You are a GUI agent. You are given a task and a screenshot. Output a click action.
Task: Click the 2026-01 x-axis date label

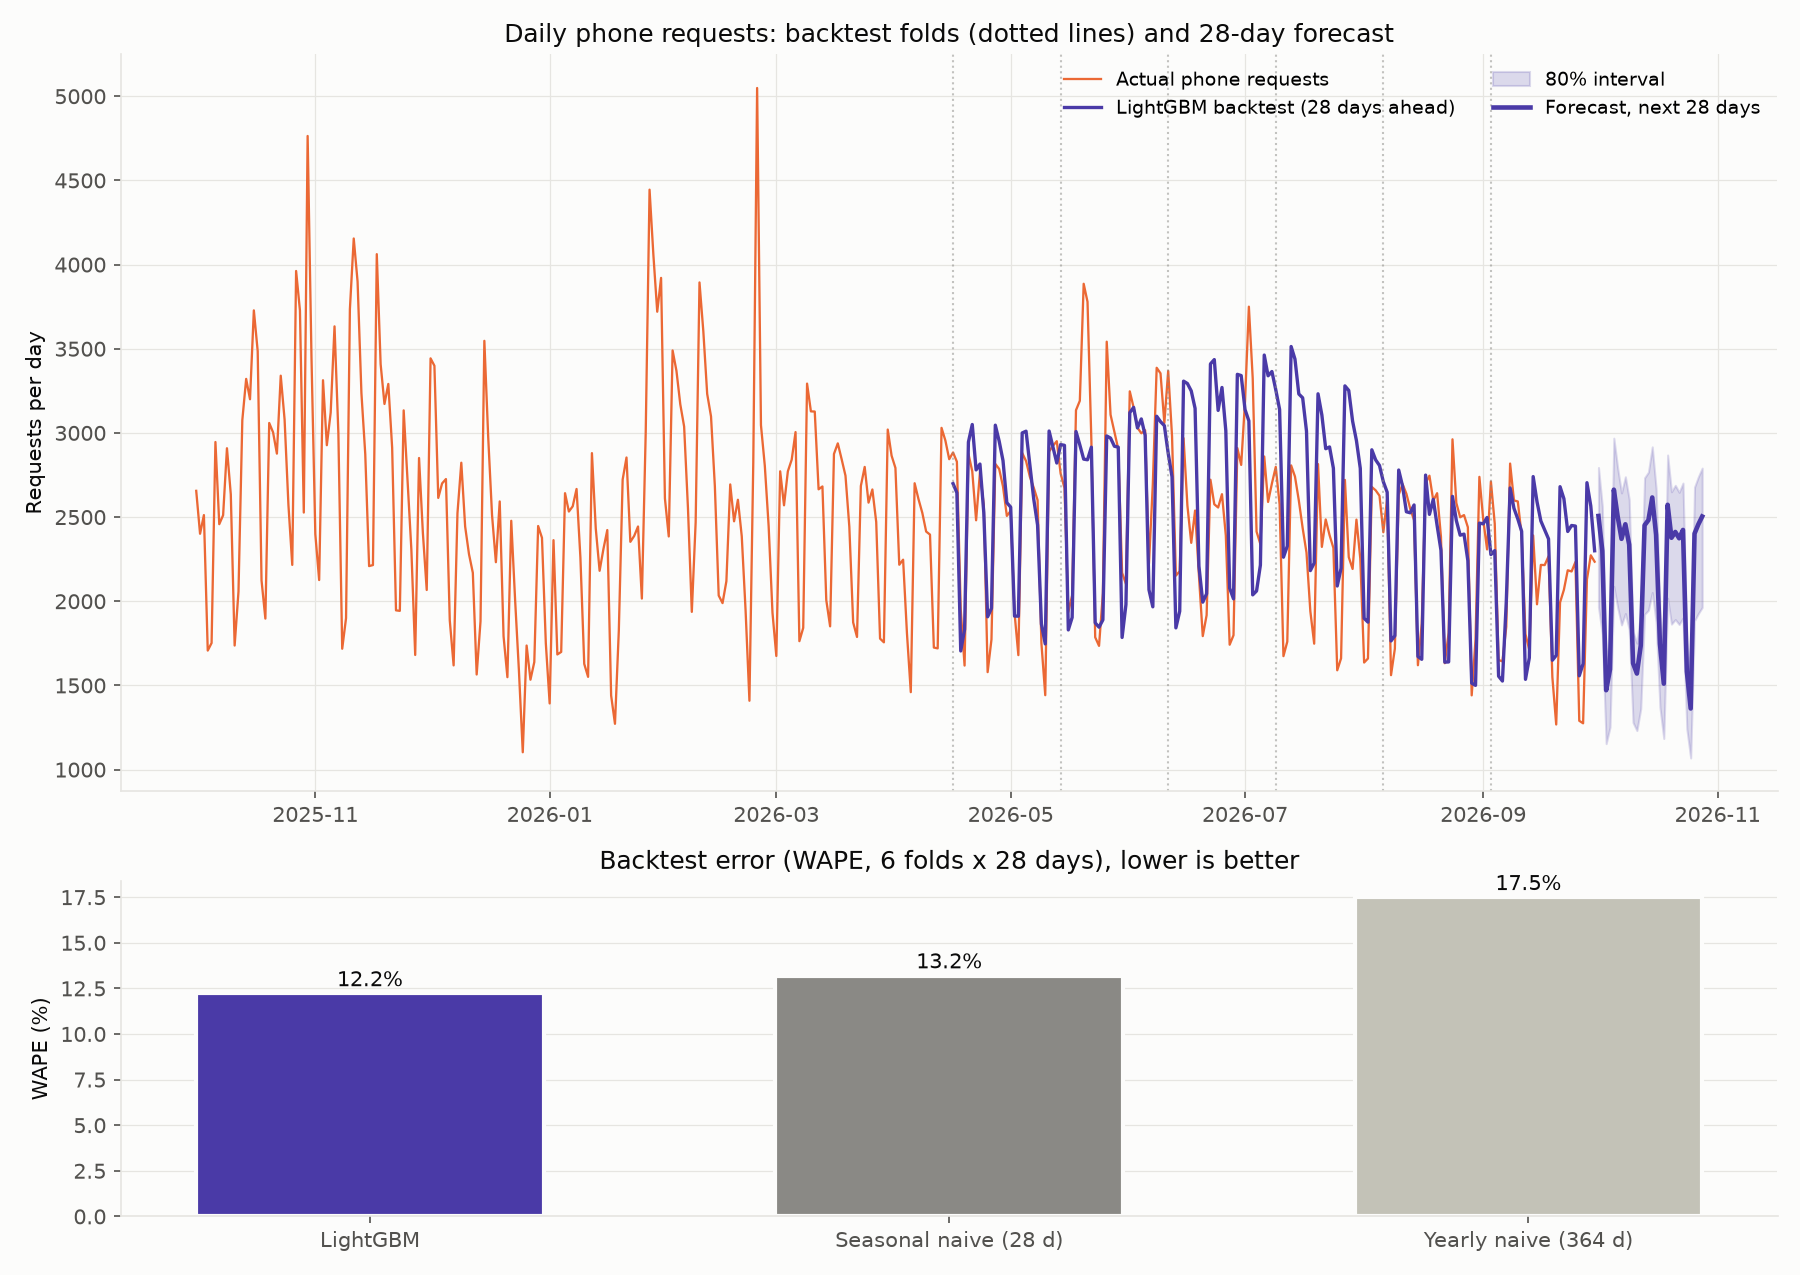tap(550, 814)
